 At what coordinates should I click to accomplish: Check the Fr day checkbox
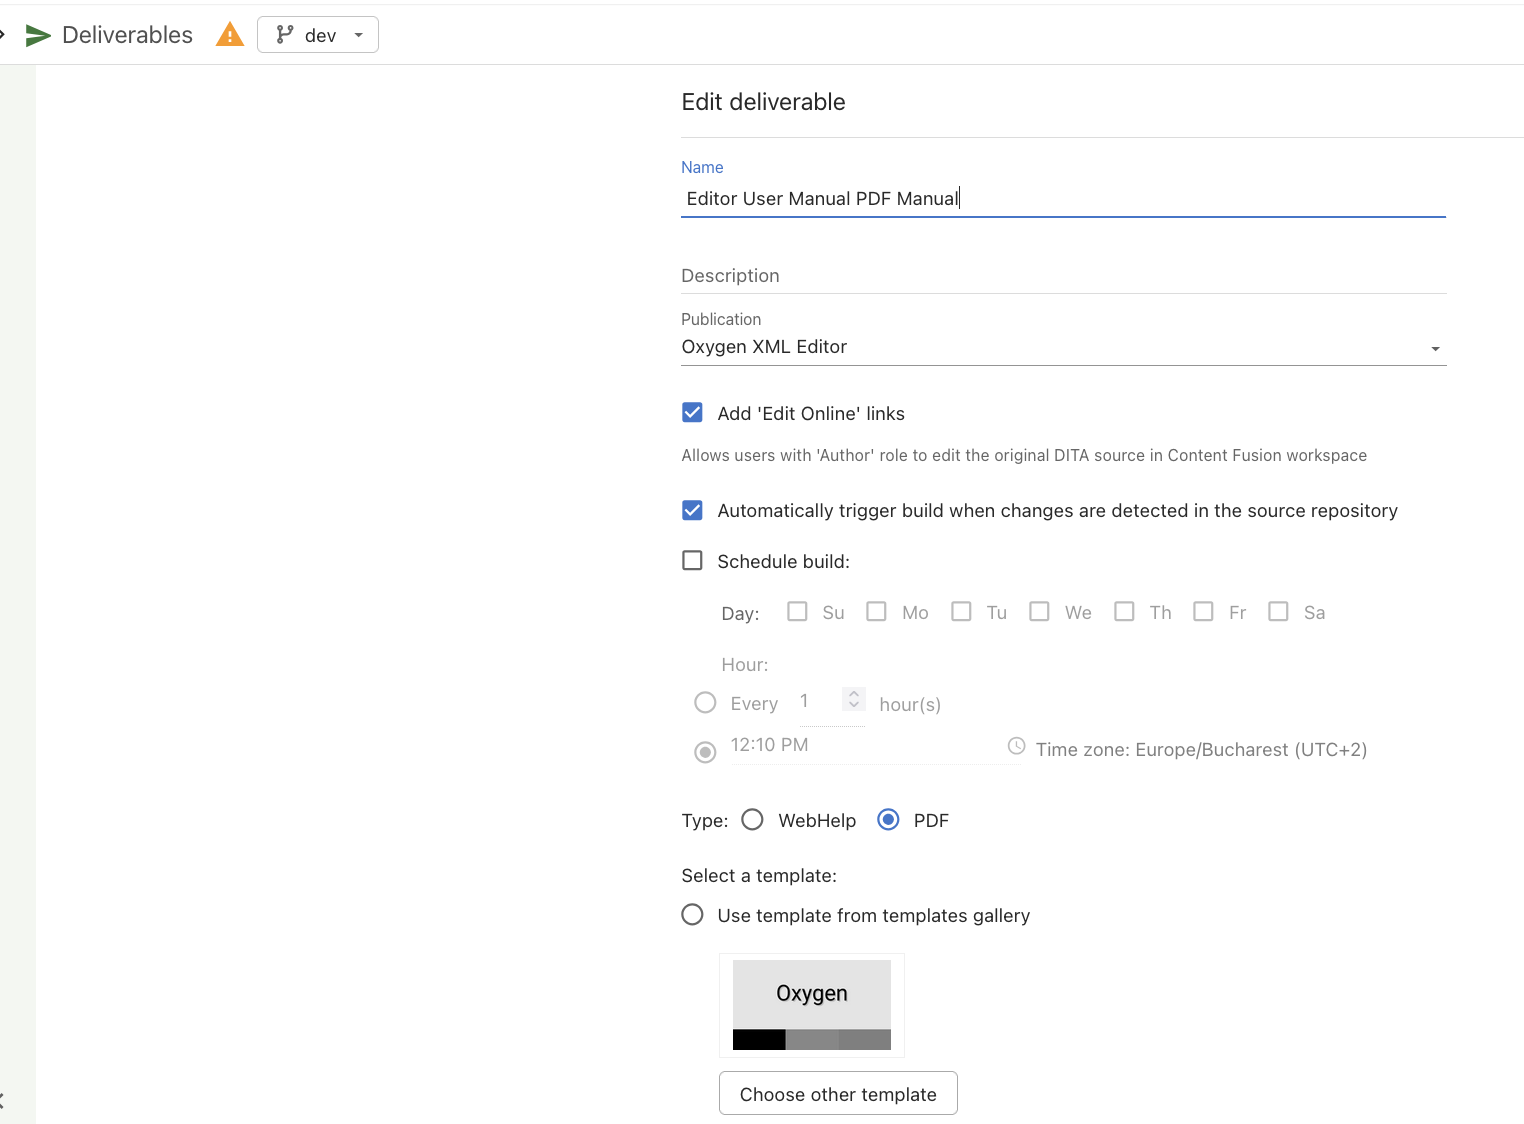[x=1203, y=612]
